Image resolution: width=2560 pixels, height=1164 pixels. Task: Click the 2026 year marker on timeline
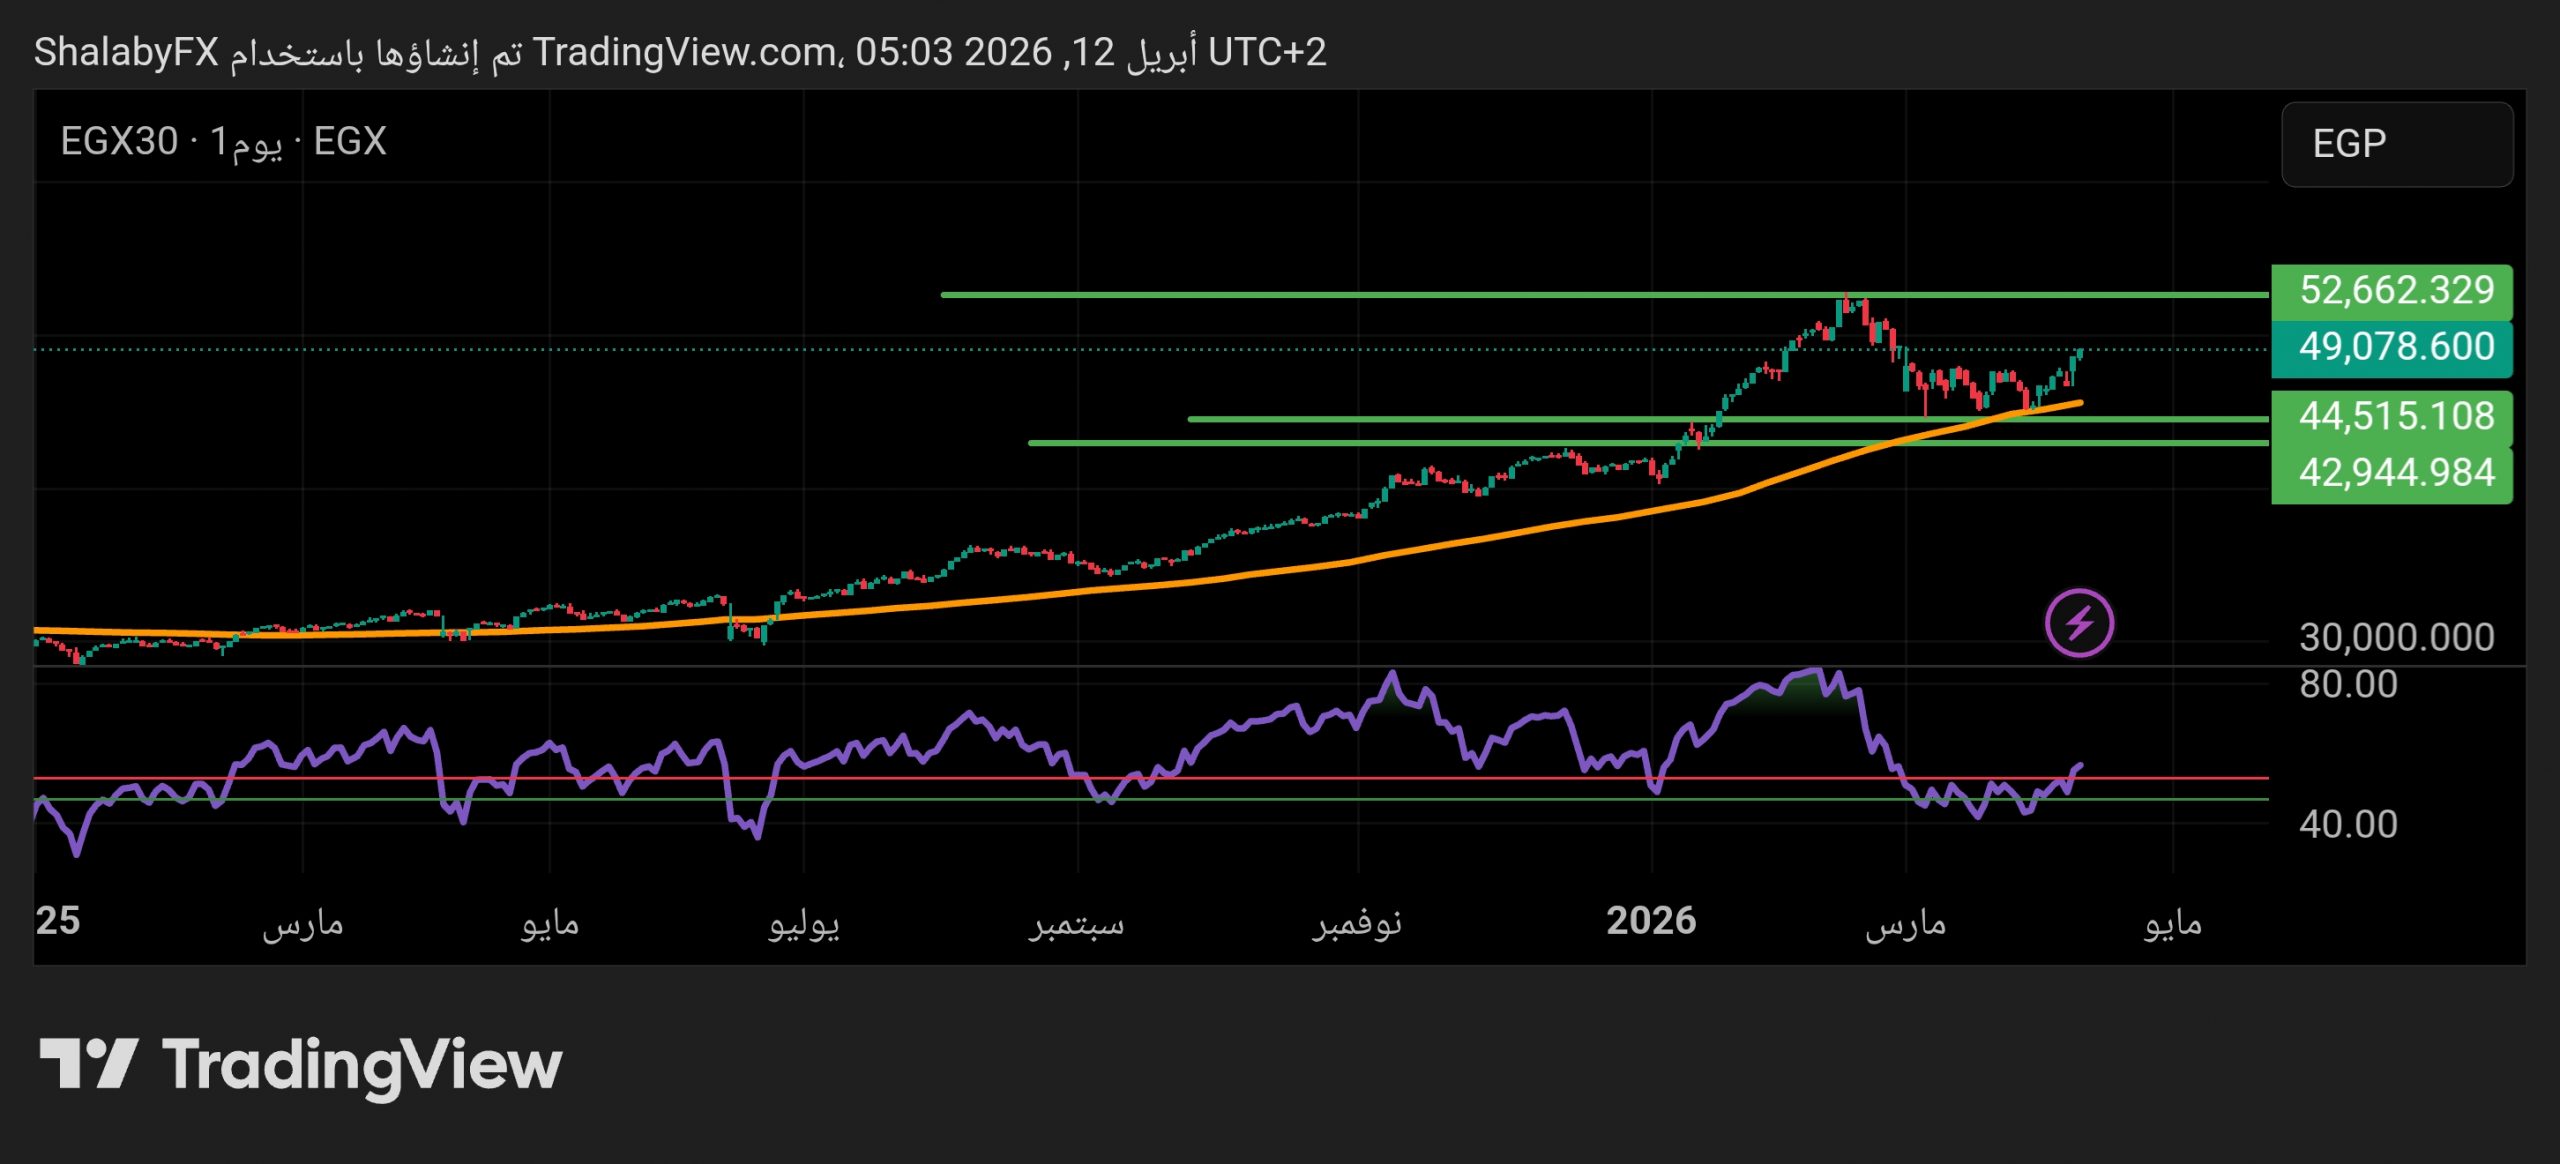click(x=1650, y=921)
